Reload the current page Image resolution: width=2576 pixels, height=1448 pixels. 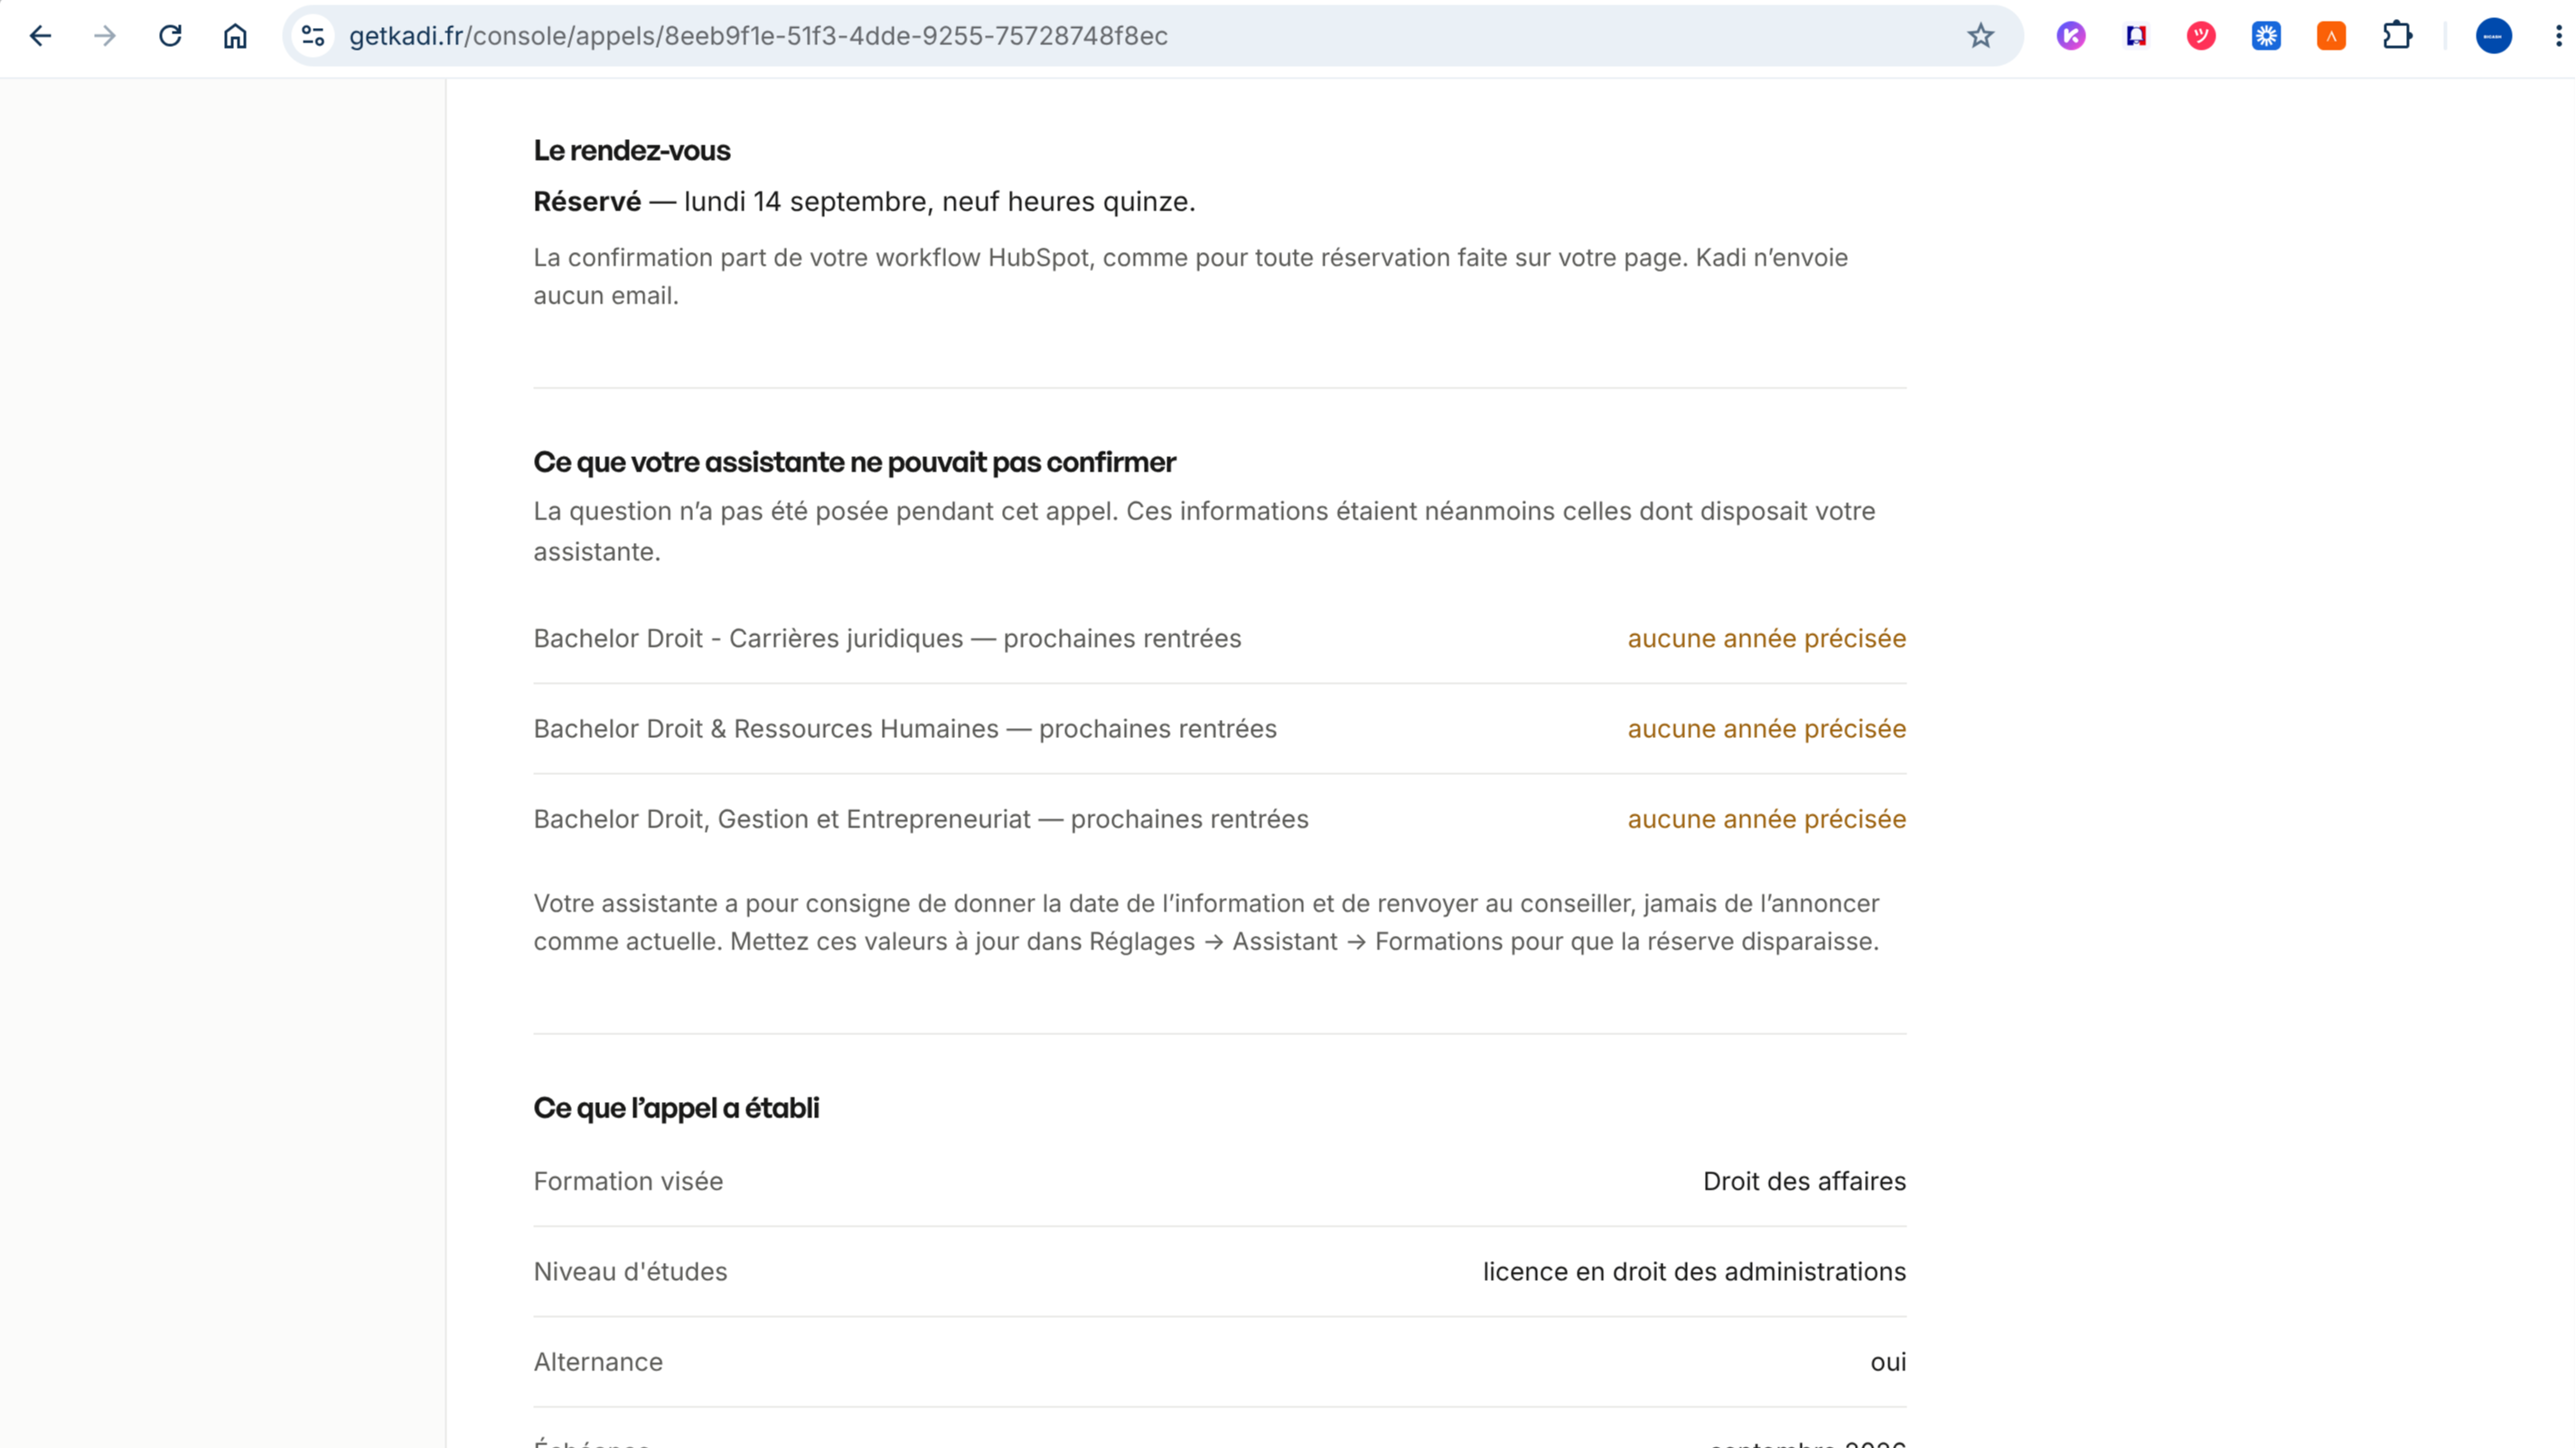170,36
